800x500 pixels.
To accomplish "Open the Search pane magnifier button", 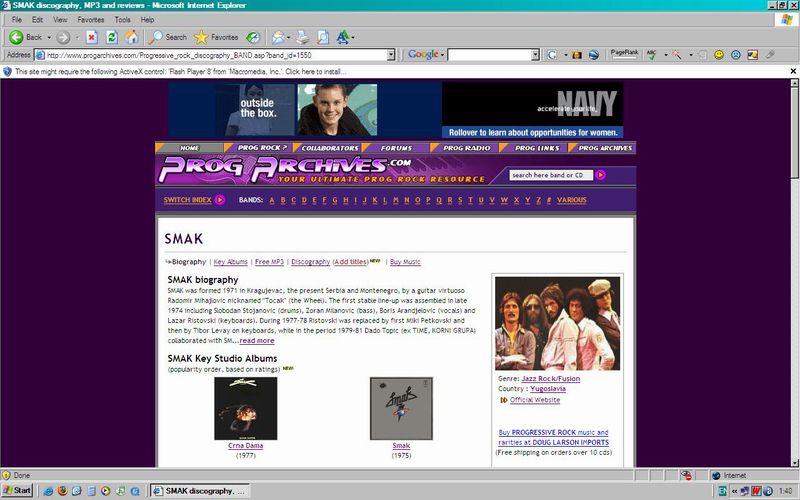I will point(168,37).
